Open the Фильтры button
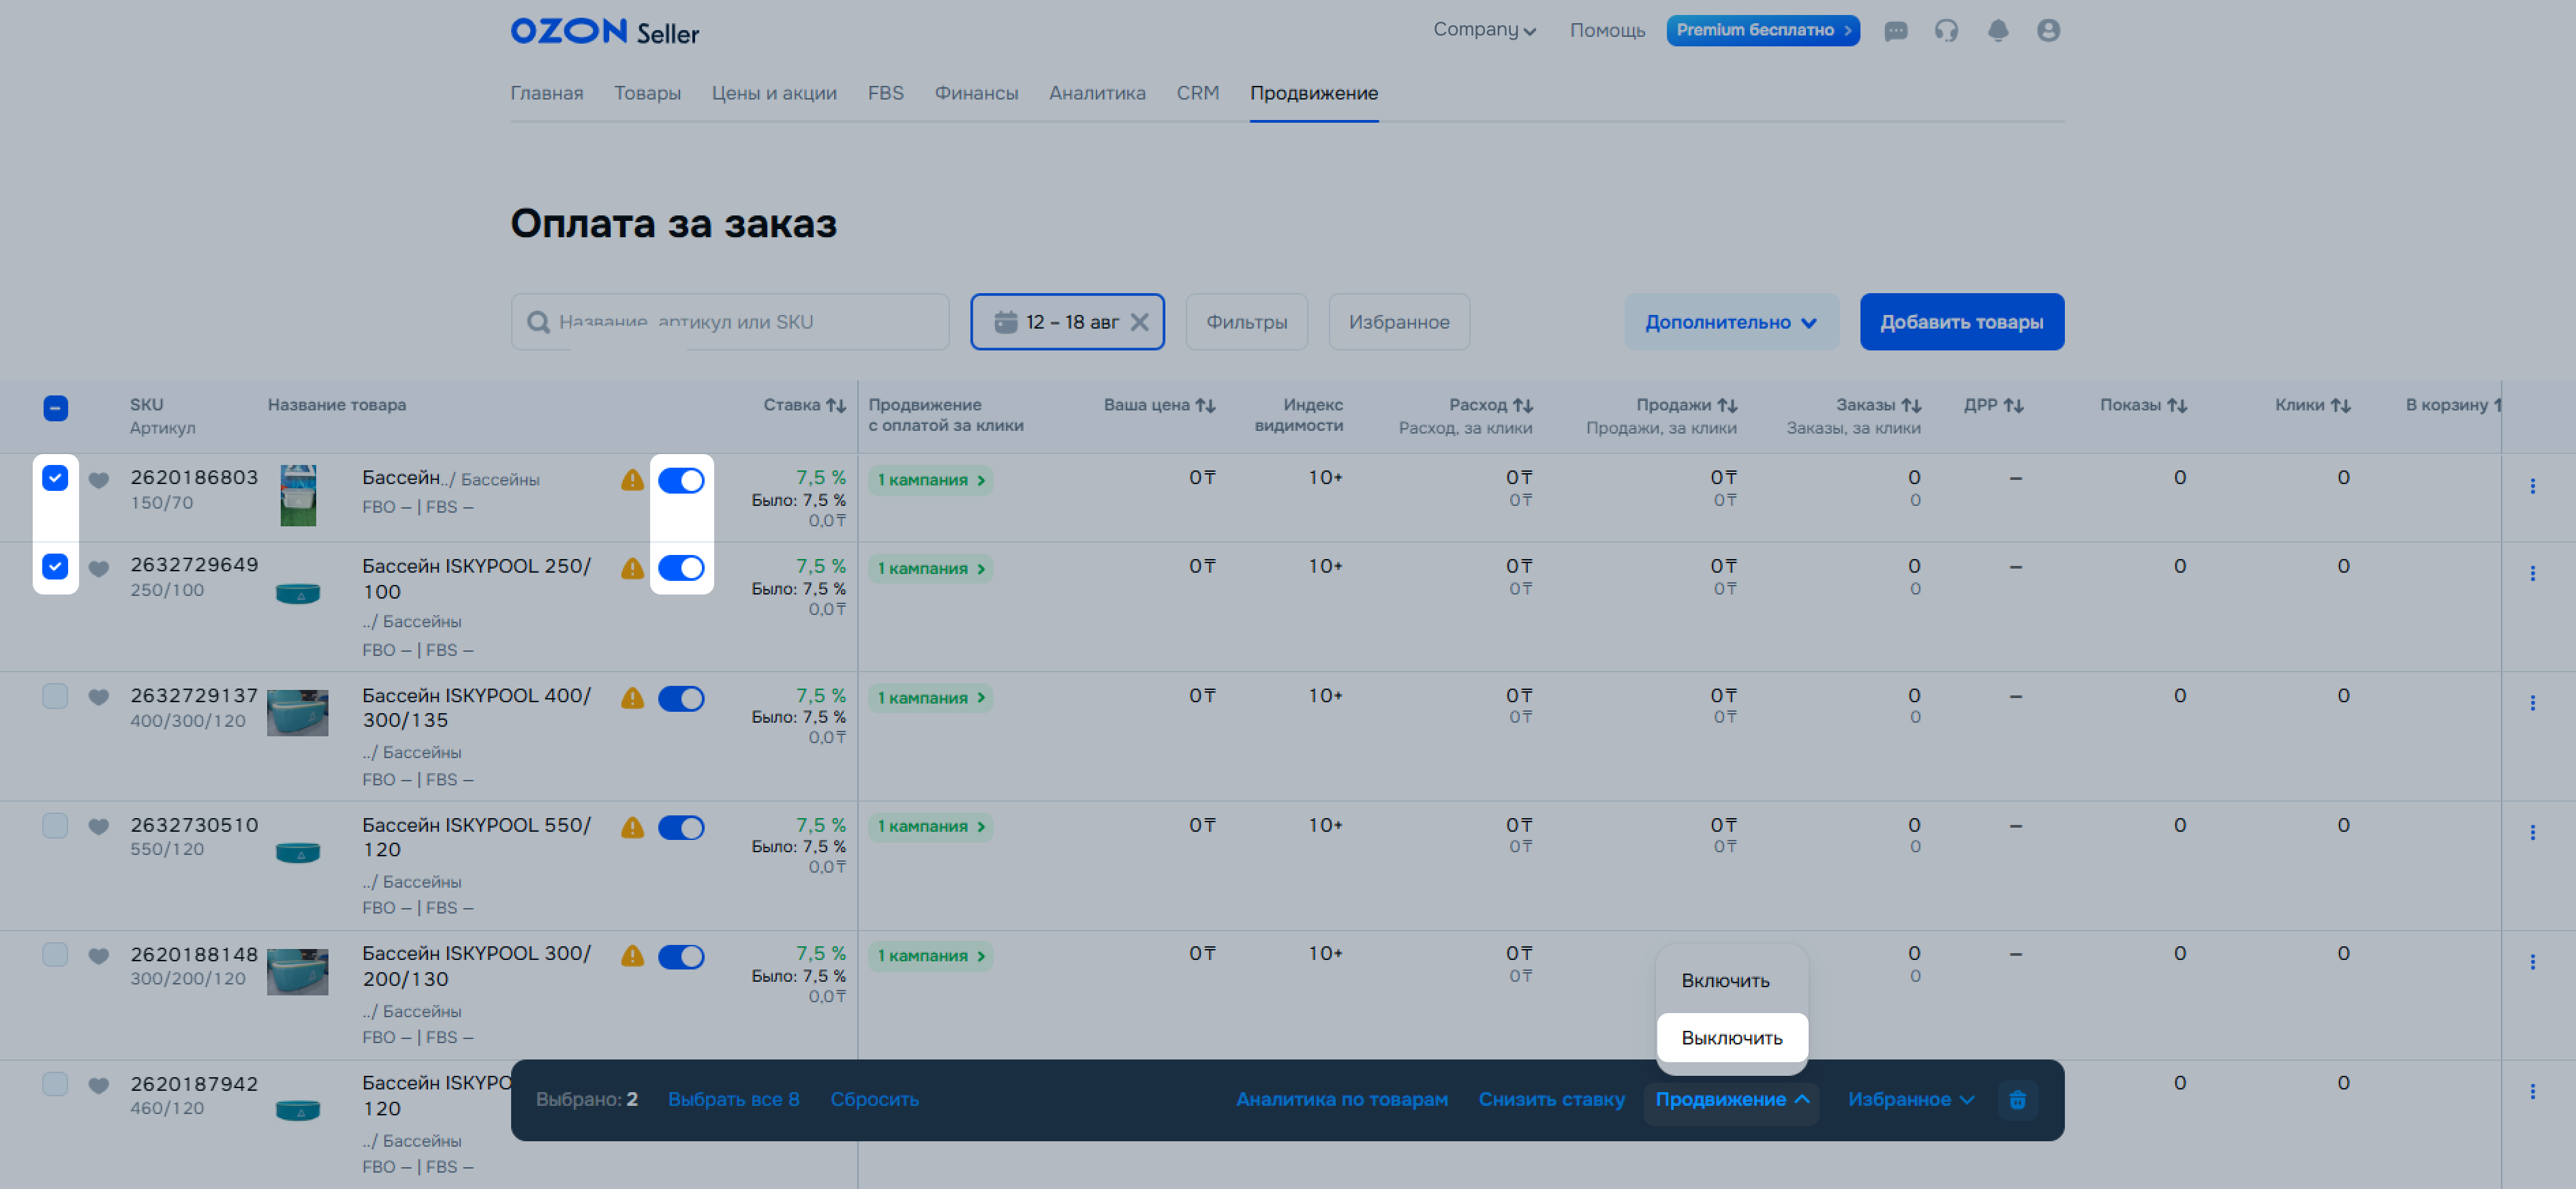 point(1246,322)
